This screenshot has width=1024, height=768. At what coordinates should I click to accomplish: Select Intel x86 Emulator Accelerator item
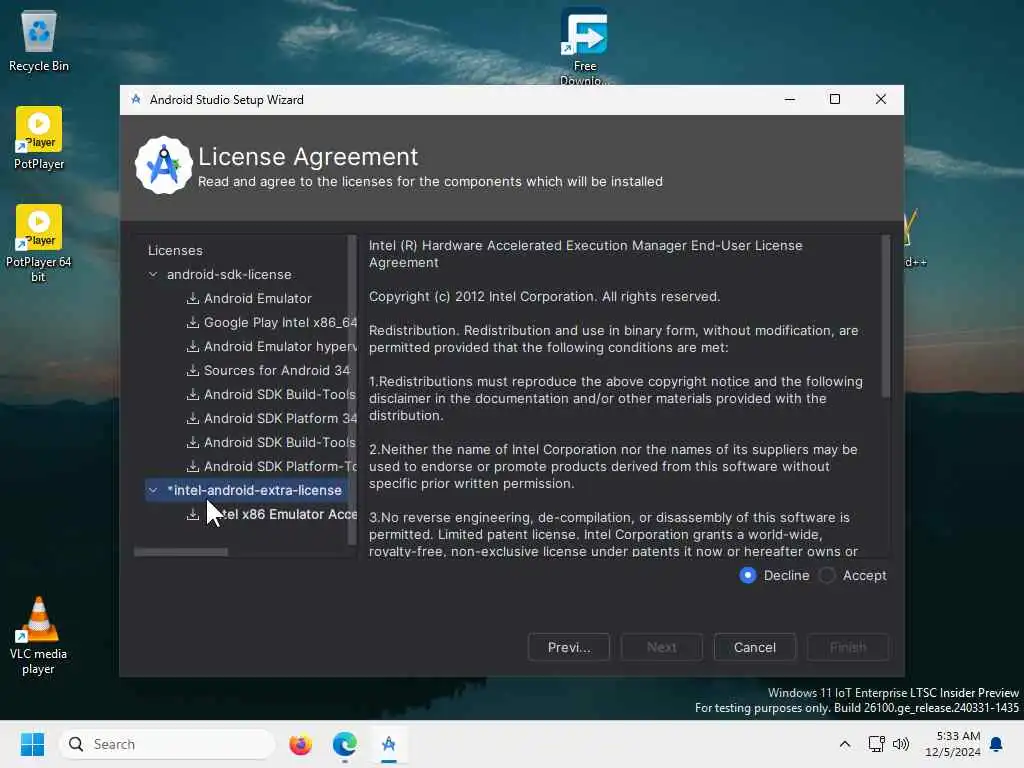point(280,515)
